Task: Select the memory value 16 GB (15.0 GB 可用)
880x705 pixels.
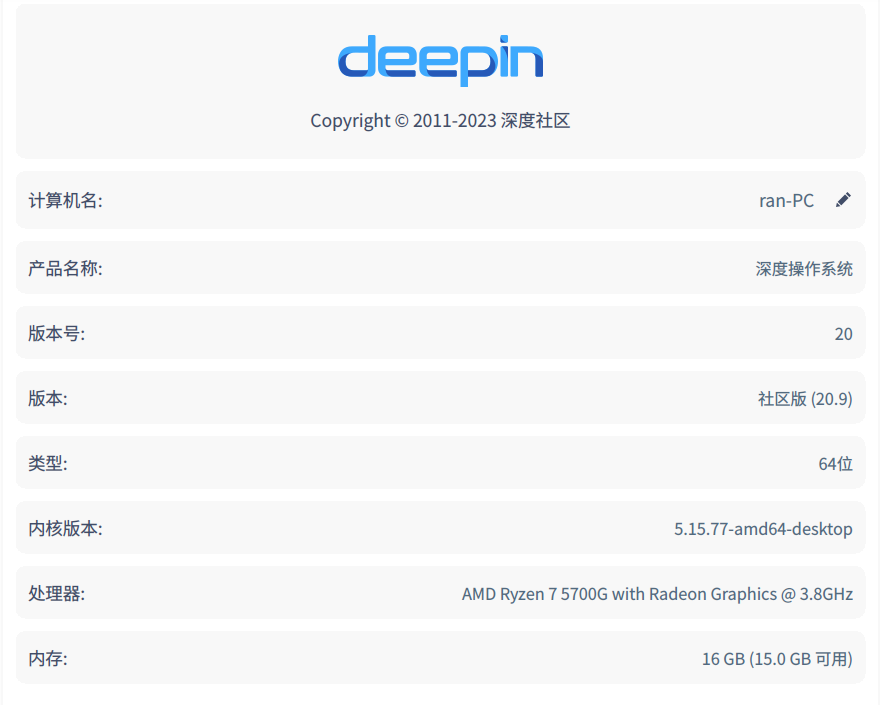Action: 777,659
